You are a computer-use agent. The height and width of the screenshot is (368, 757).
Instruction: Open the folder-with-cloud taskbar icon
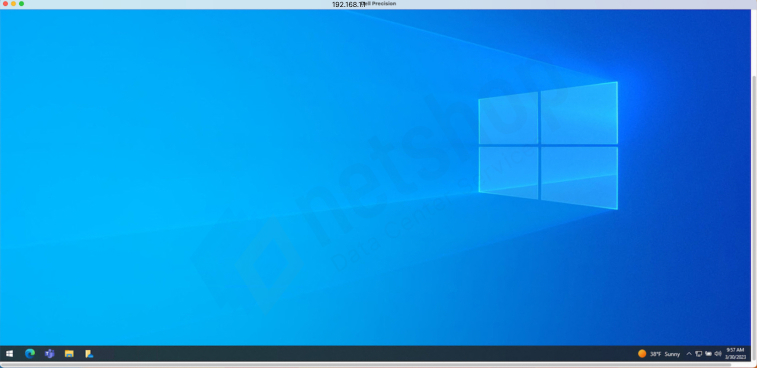89,354
